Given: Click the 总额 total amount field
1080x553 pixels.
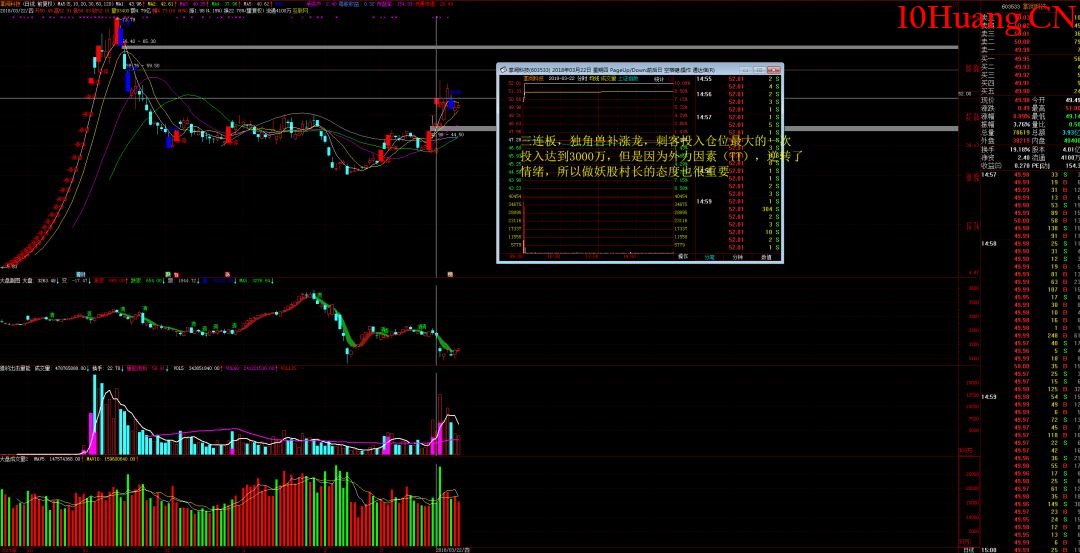Looking at the screenshot, I should pos(1055,132).
